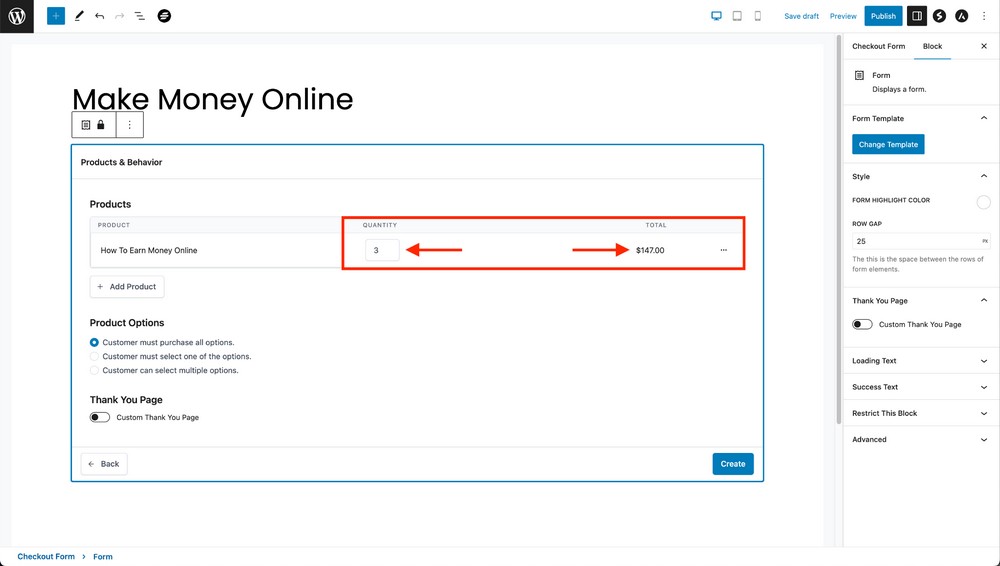The image size is (1000, 566).
Task: Toggle Custom Thank You Page in form
Action: click(x=99, y=417)
